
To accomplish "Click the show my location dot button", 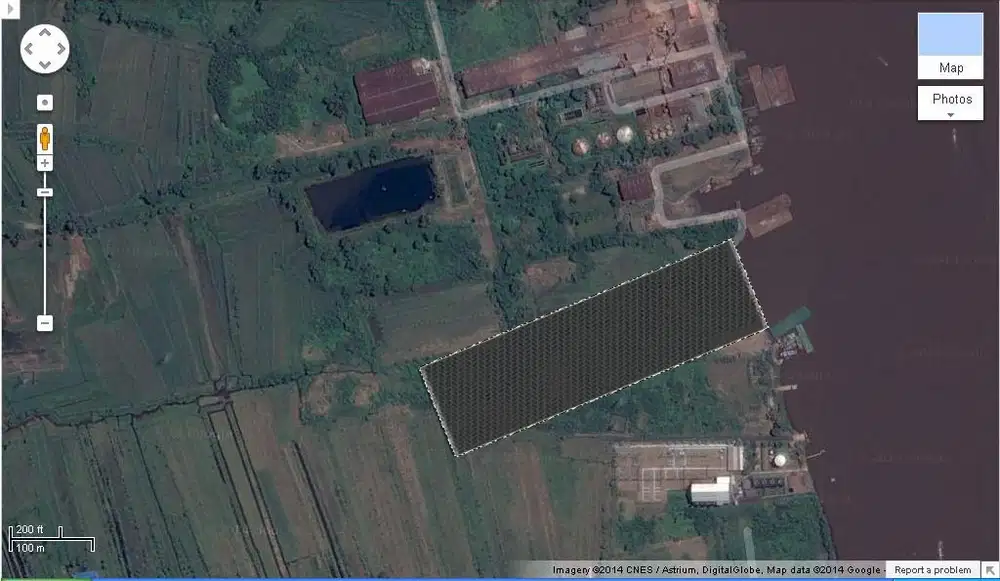I will point(45,102).
